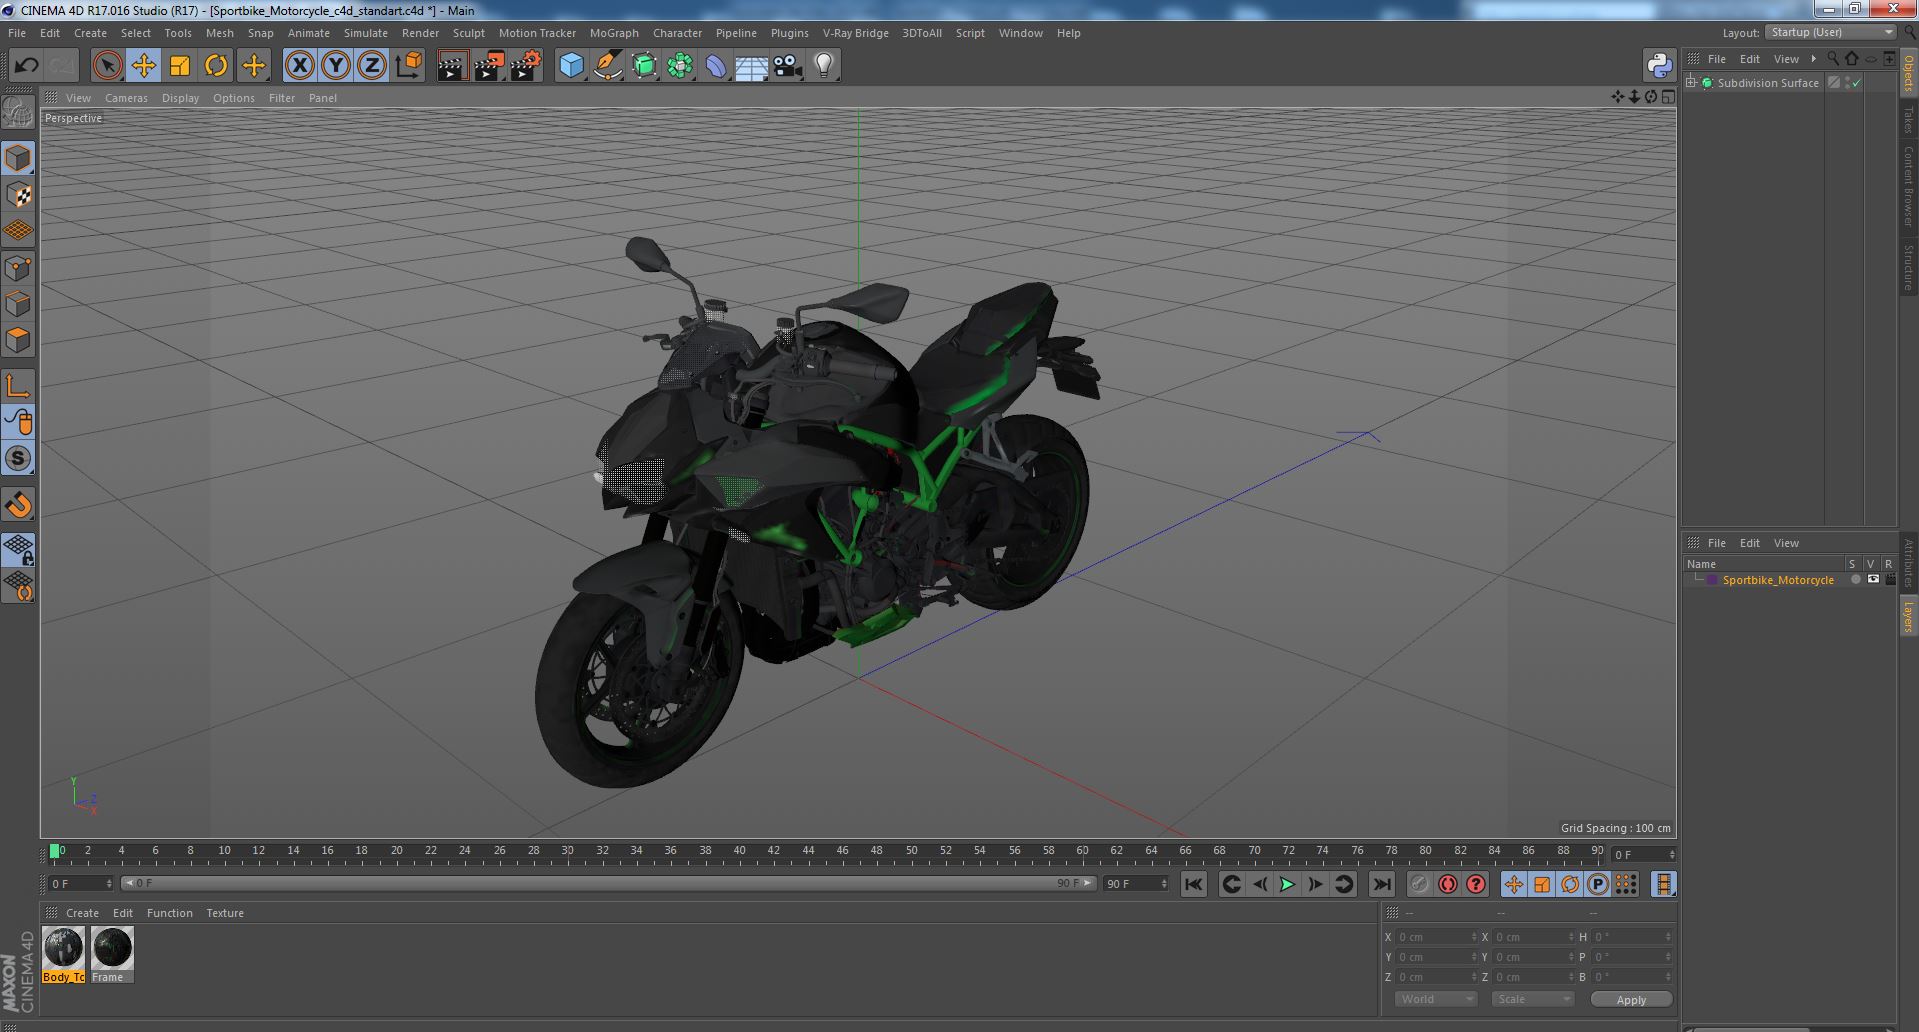Toggle the Locked Workplane icon
Viewport: 1919px width, 1032px height.
click(18, 550)
